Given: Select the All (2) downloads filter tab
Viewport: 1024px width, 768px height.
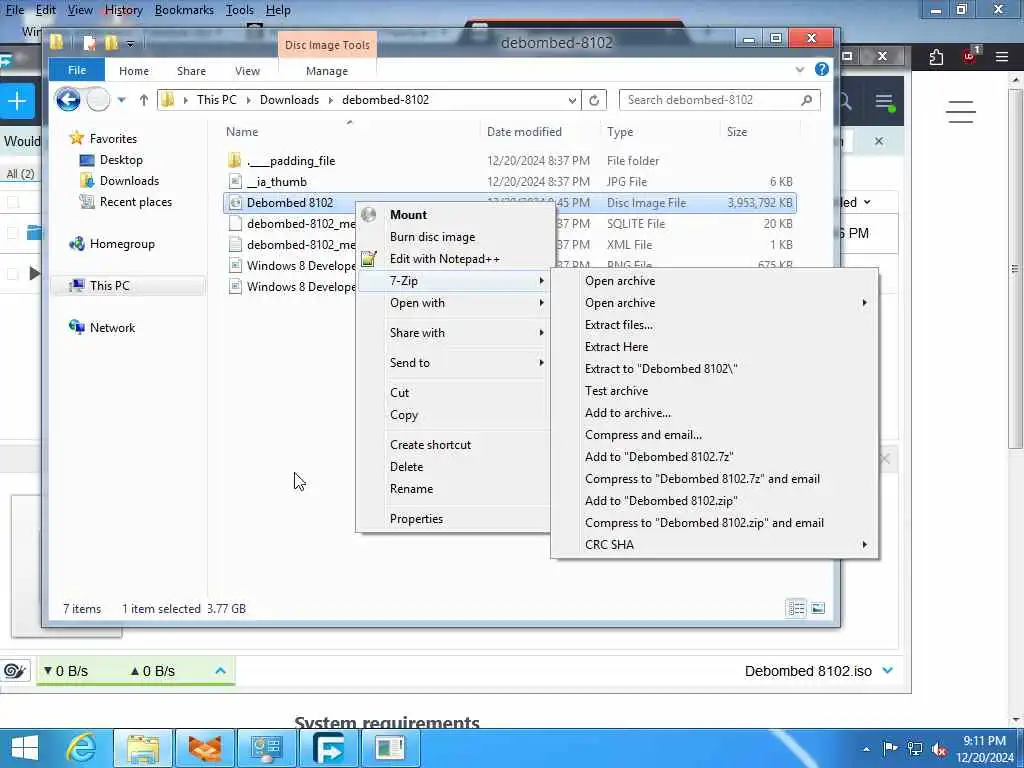Looking at the screenshot, I should pyautogui.click(x=20, y=174).
